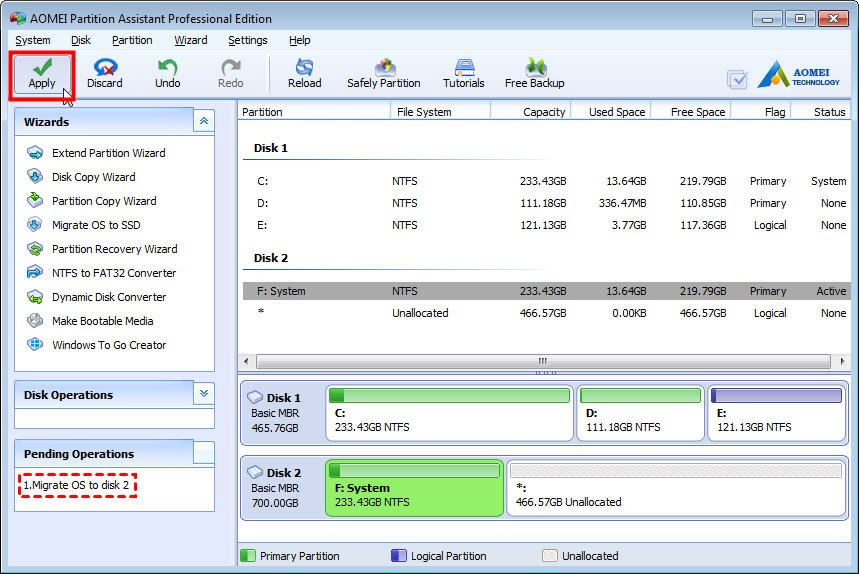
Task: Open the Settings menu
Action: click(x=248, y=40)
